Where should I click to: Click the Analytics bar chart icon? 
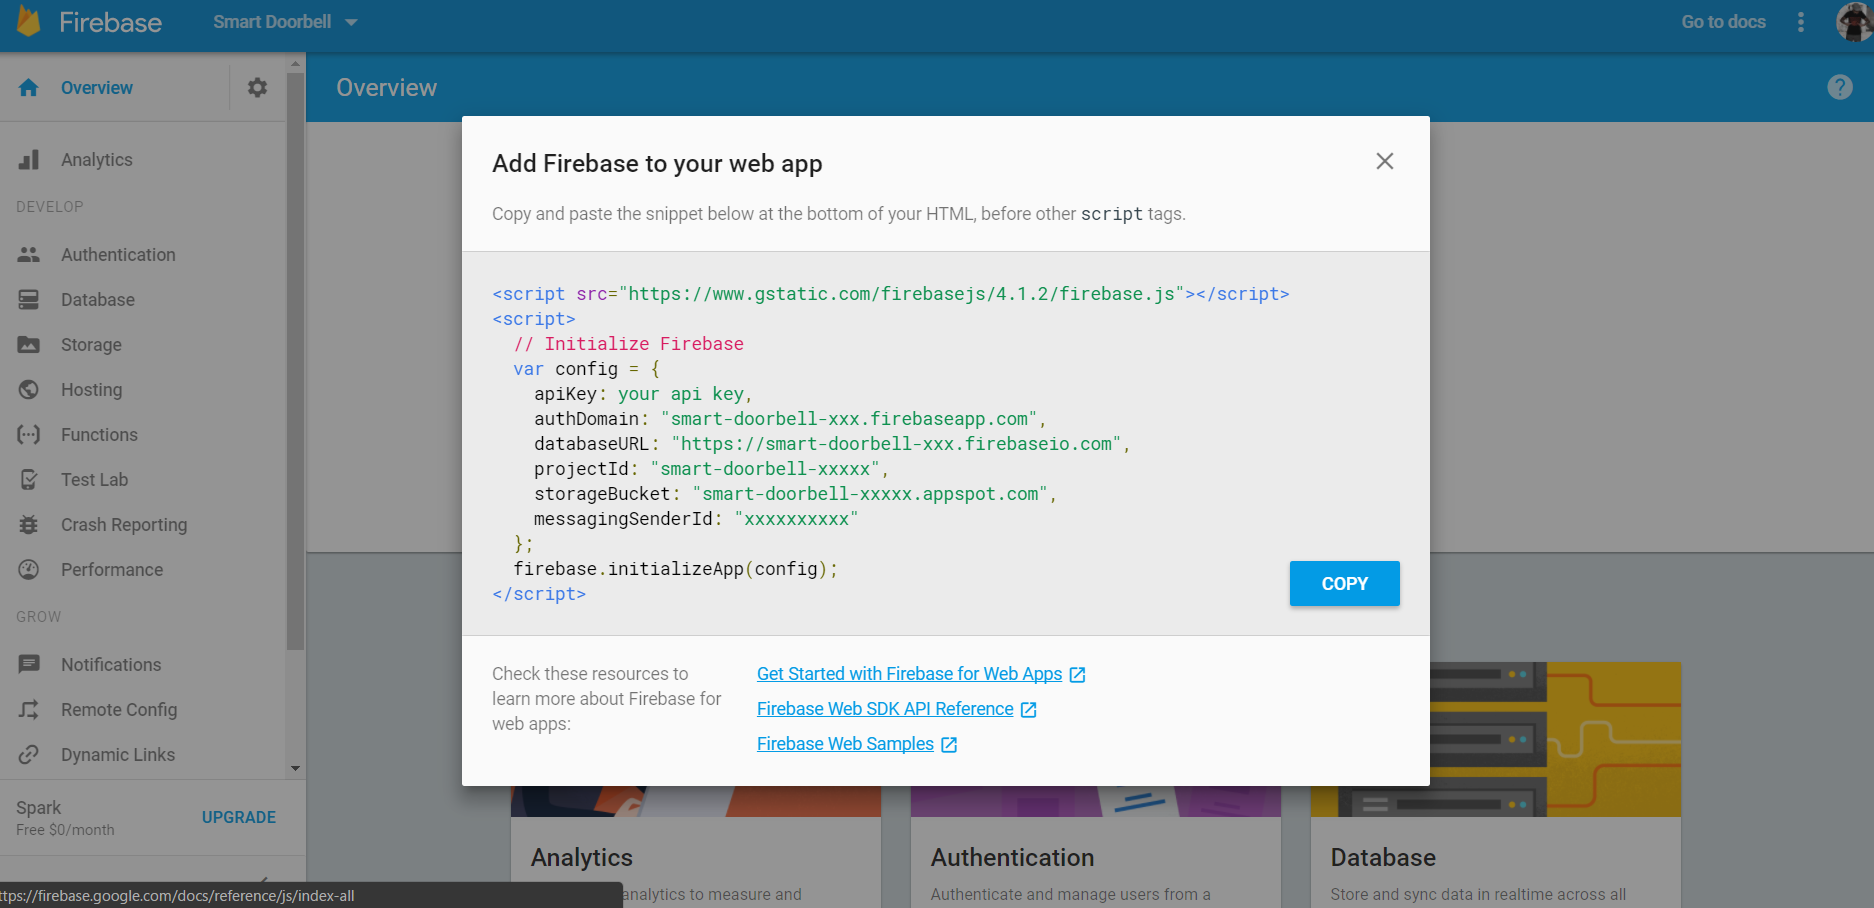coord(29,160)
